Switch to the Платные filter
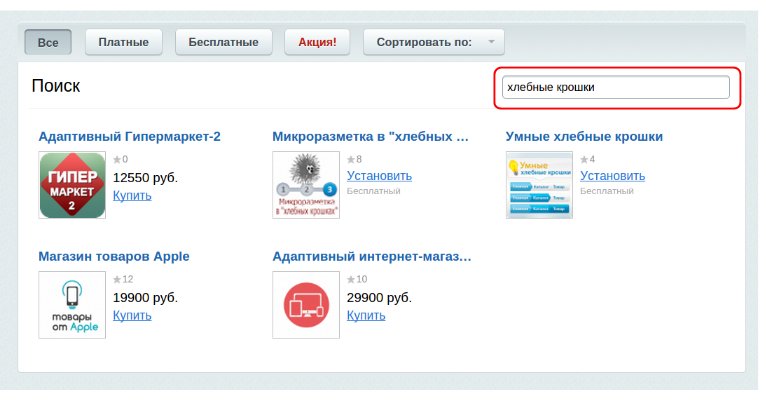The height and width of the screenshot is (407, 766). point(124,42)
